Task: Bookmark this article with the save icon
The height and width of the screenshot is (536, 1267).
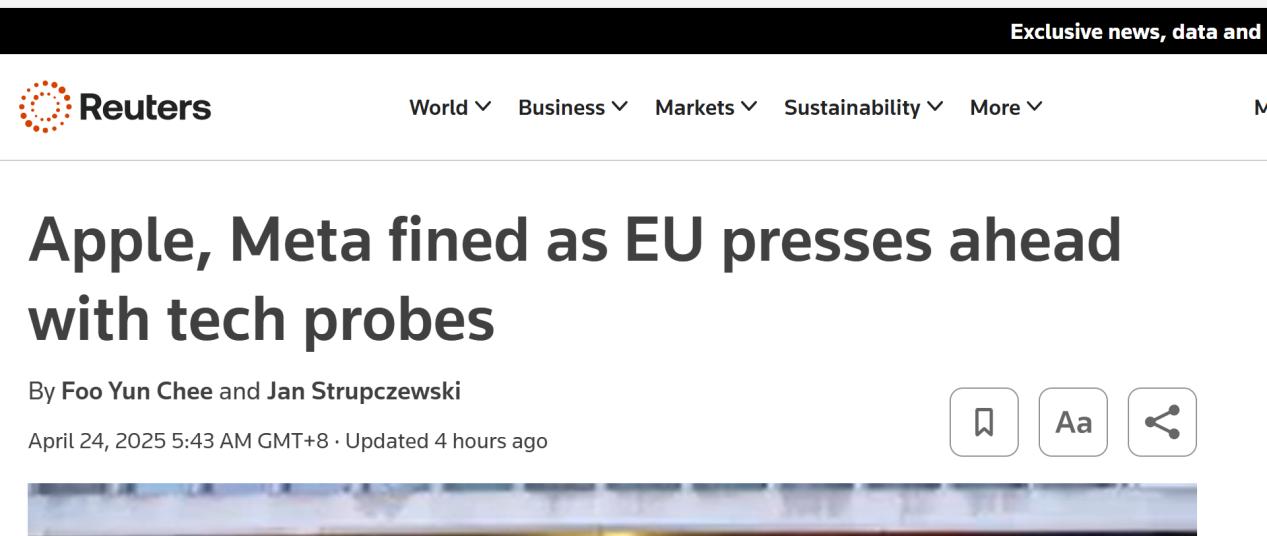Action: pyautogui.click(x=984, y=422)
